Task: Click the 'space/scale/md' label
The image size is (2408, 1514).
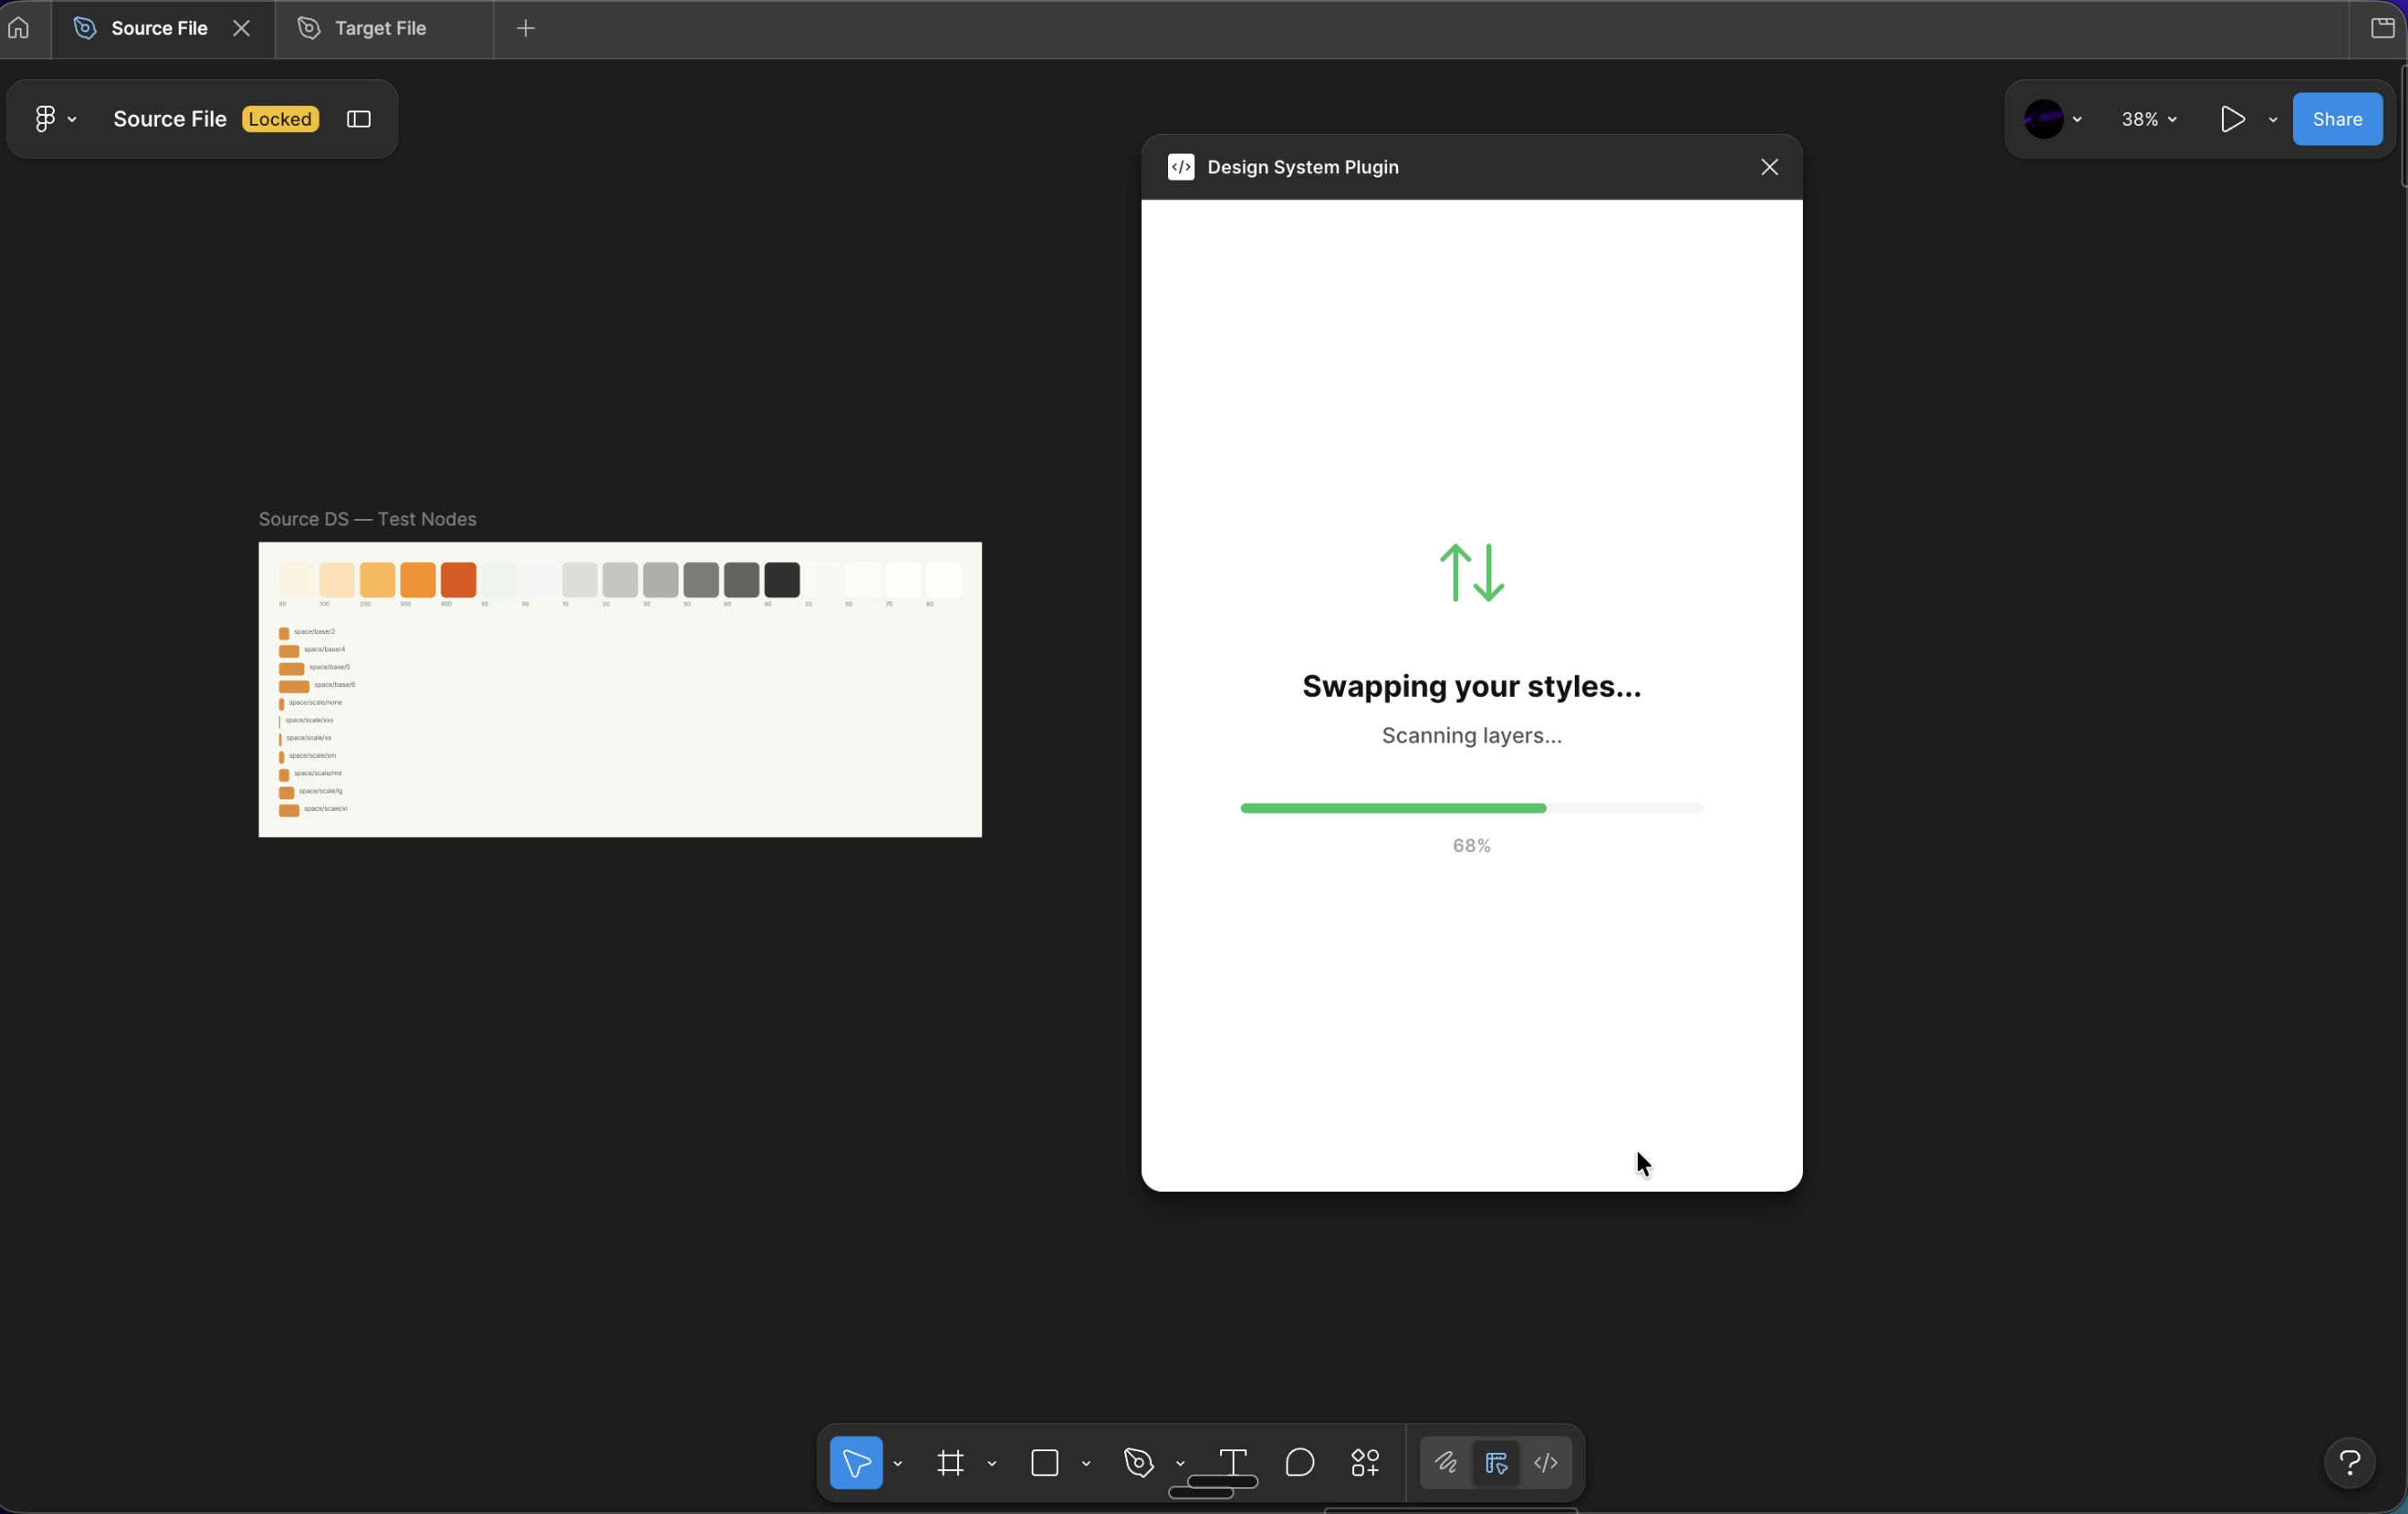Action: coord(318,773)
